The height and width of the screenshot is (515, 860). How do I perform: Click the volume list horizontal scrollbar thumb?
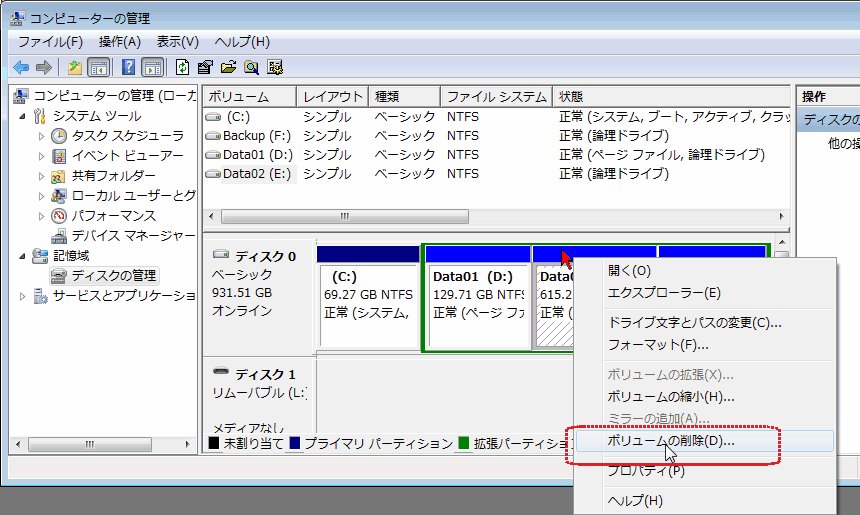coord(344,216)
